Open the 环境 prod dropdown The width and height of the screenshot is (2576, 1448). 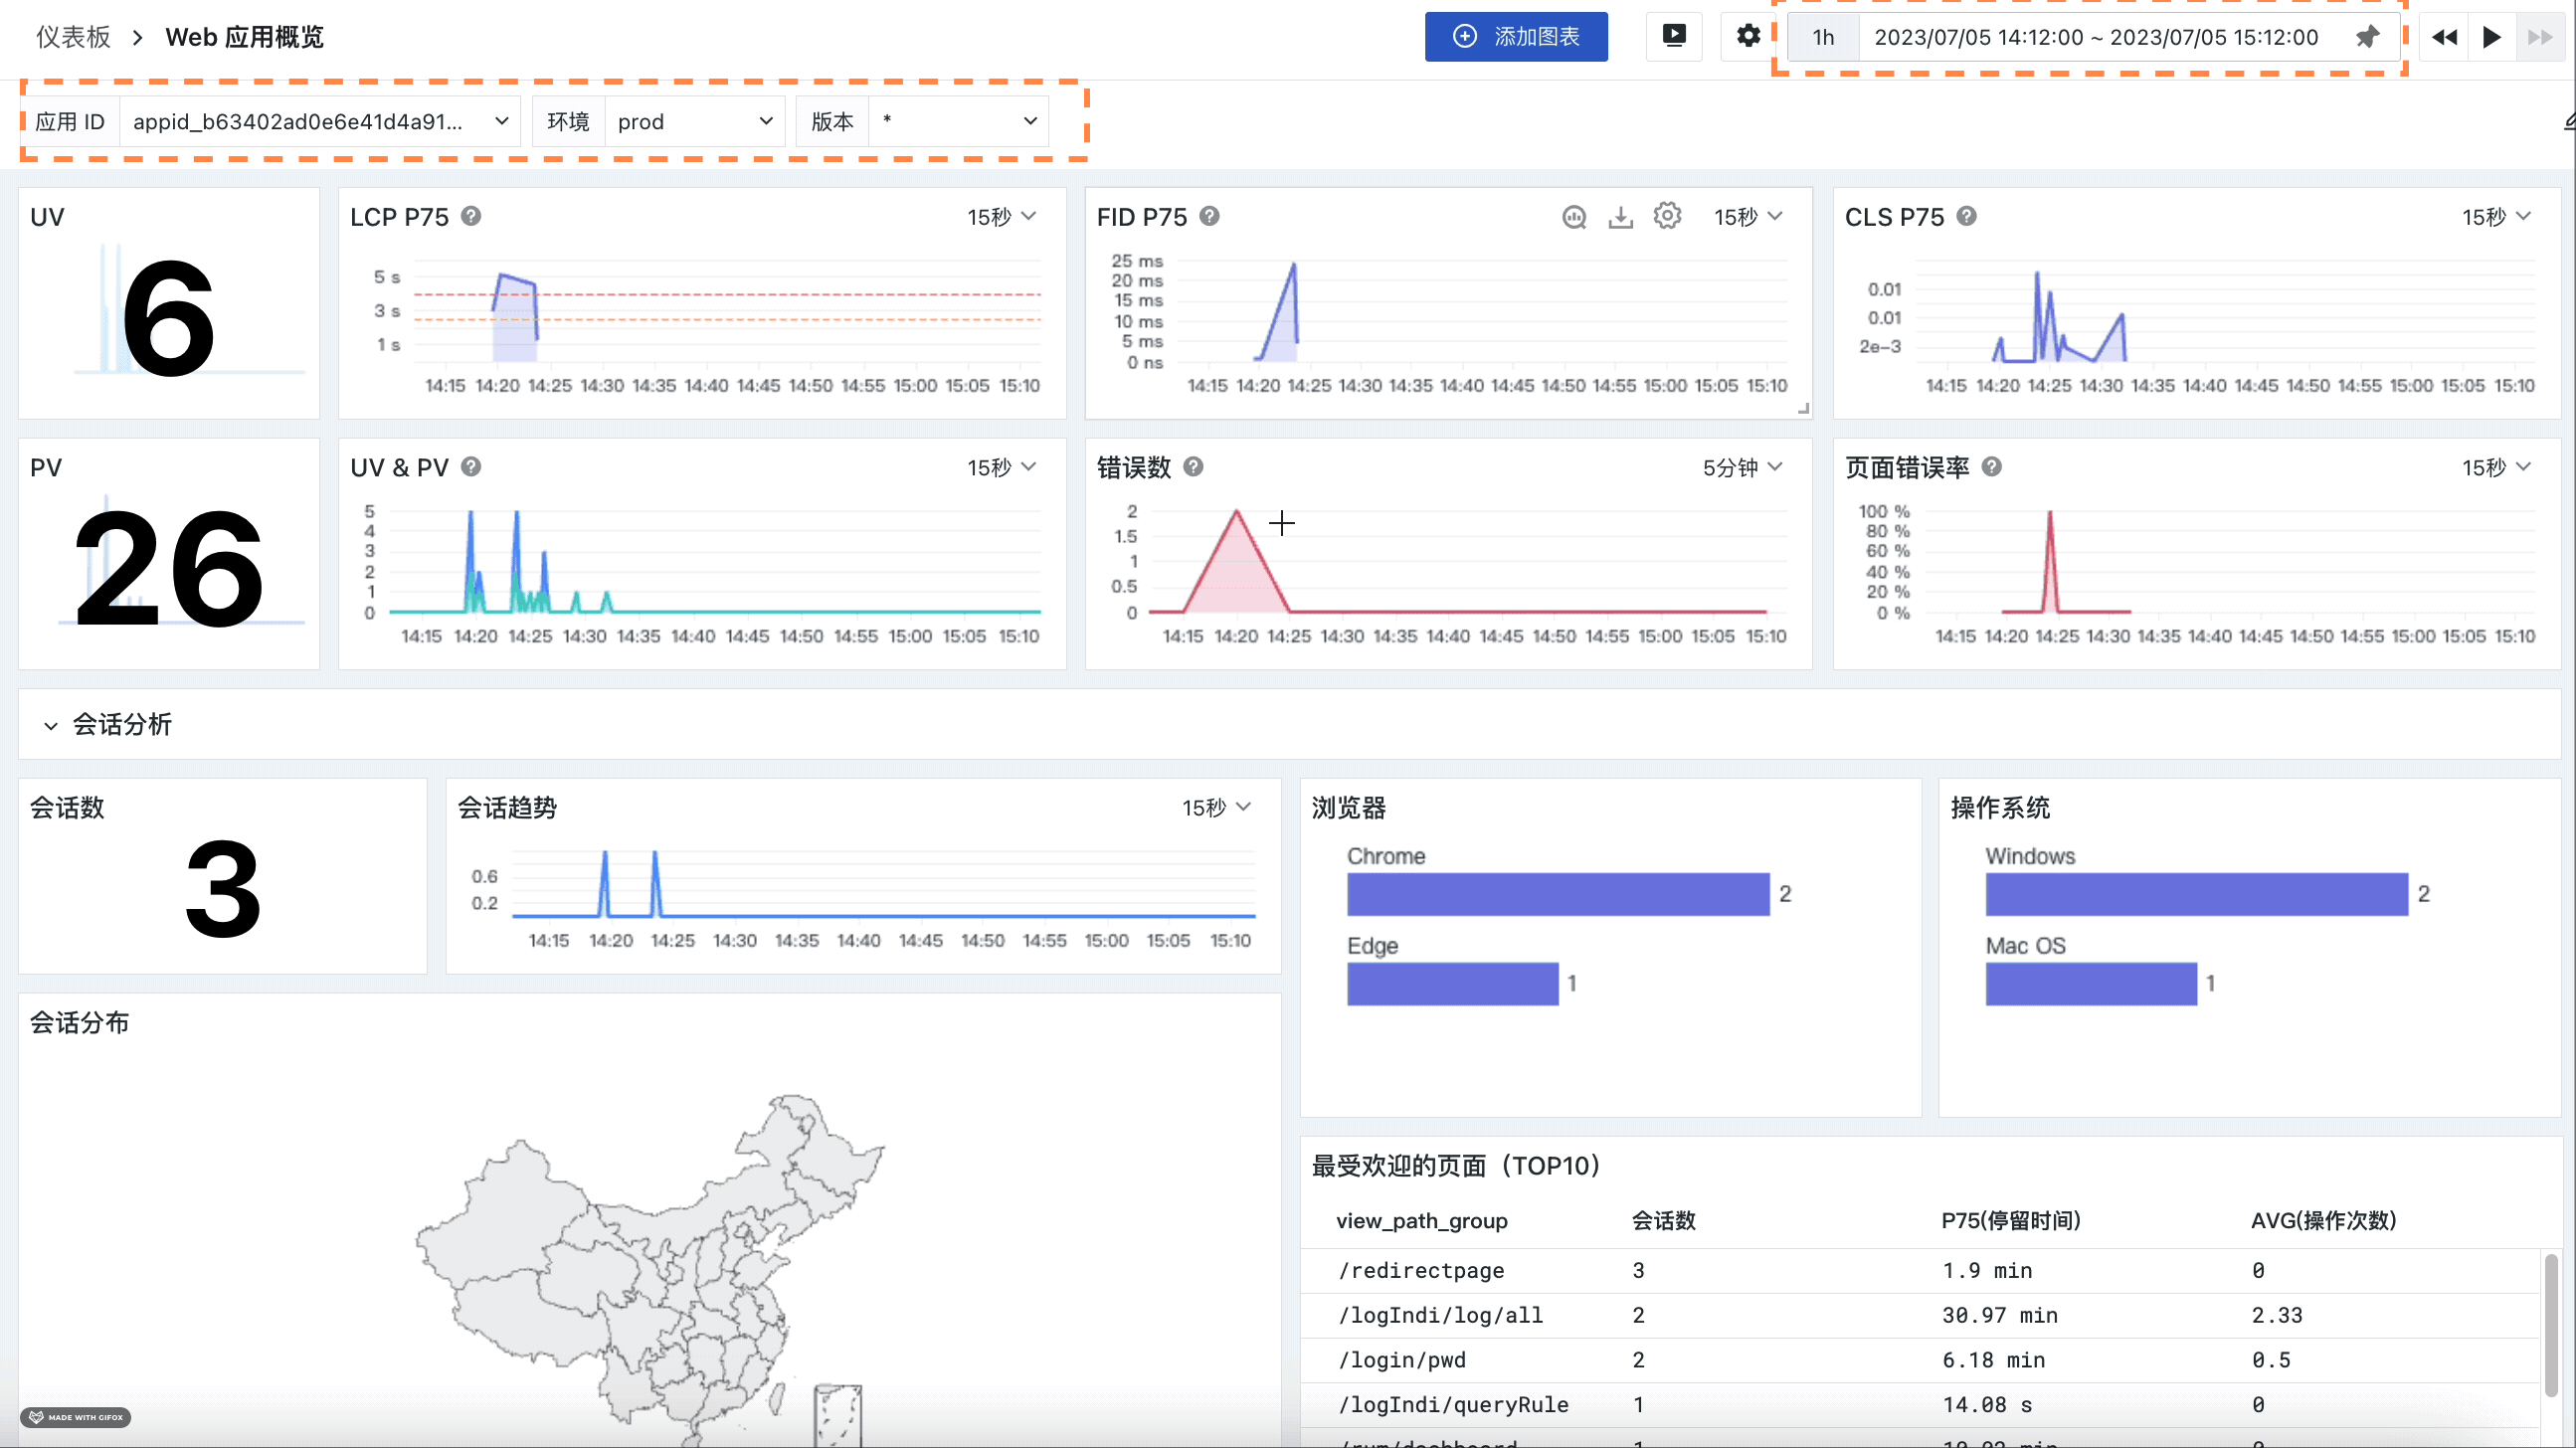click(x=695, y=121)
